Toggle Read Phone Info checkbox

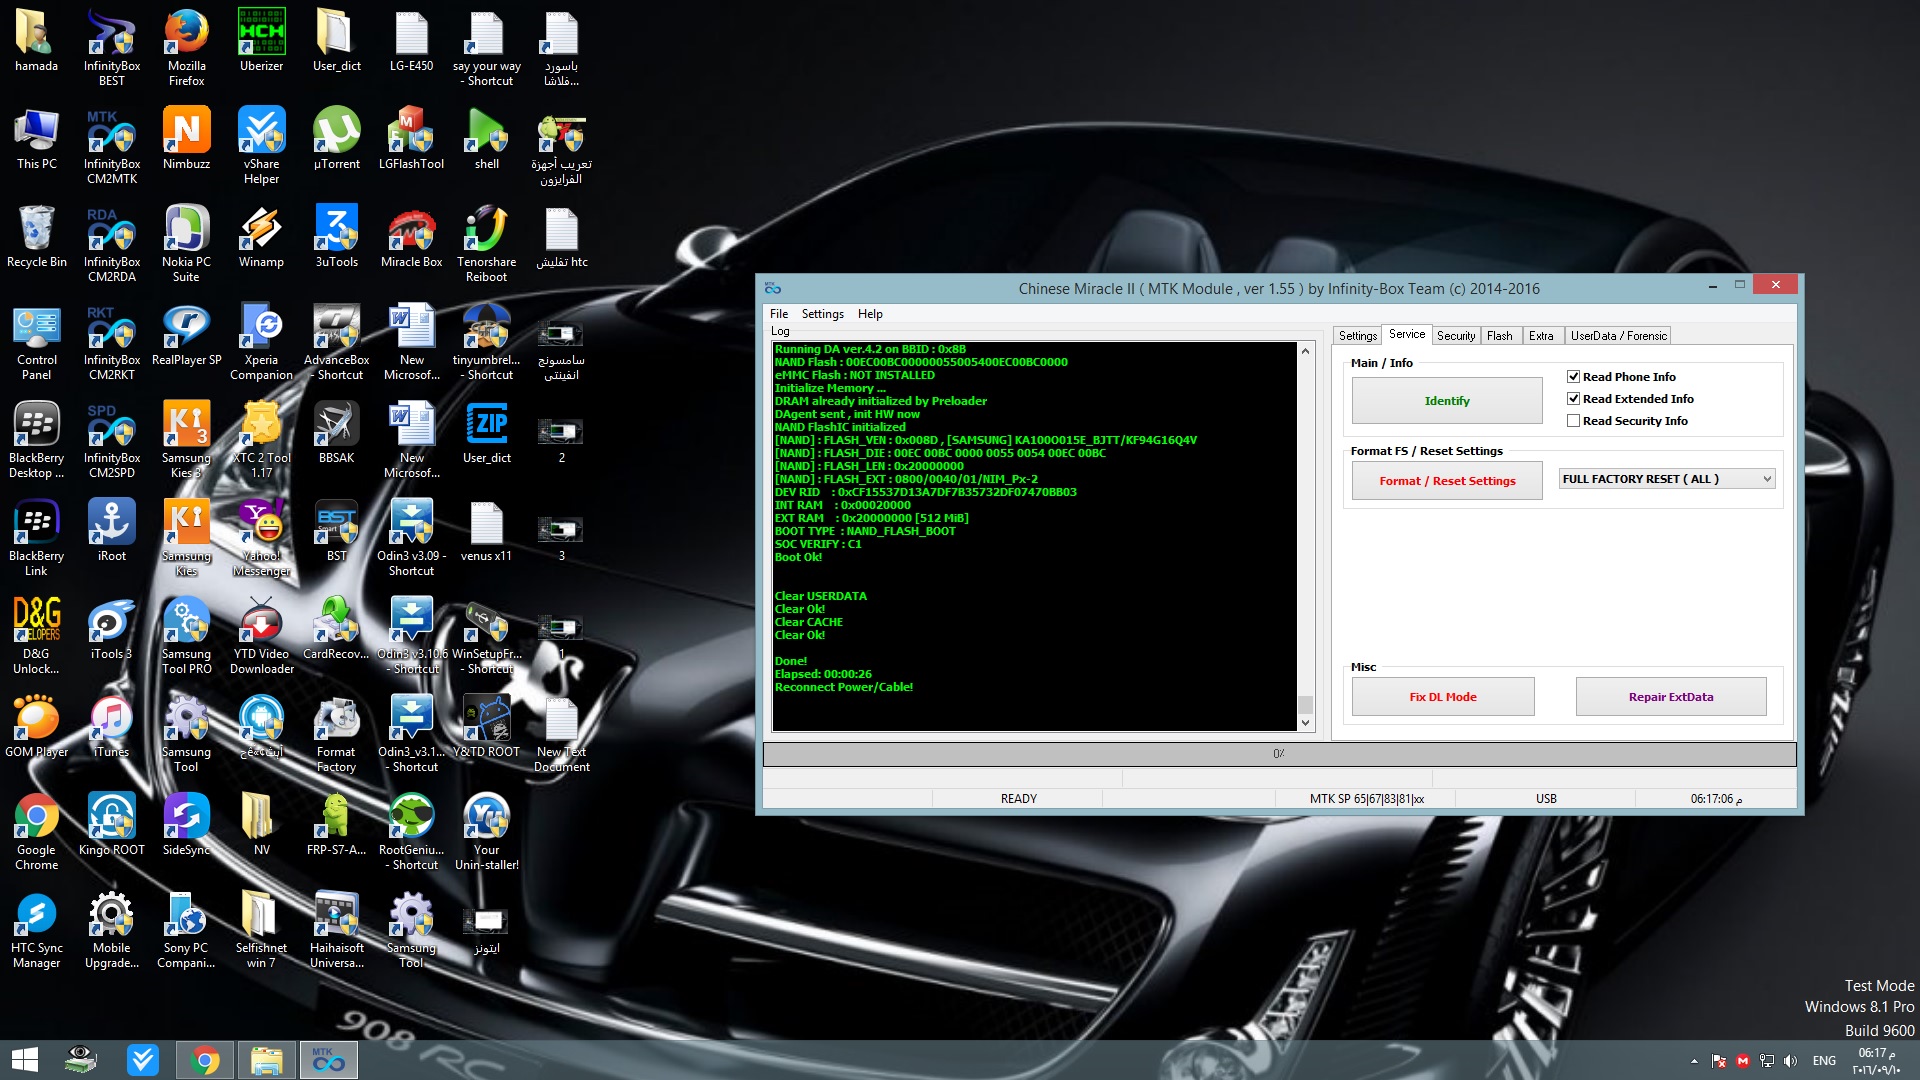[x=1573, y=377]
